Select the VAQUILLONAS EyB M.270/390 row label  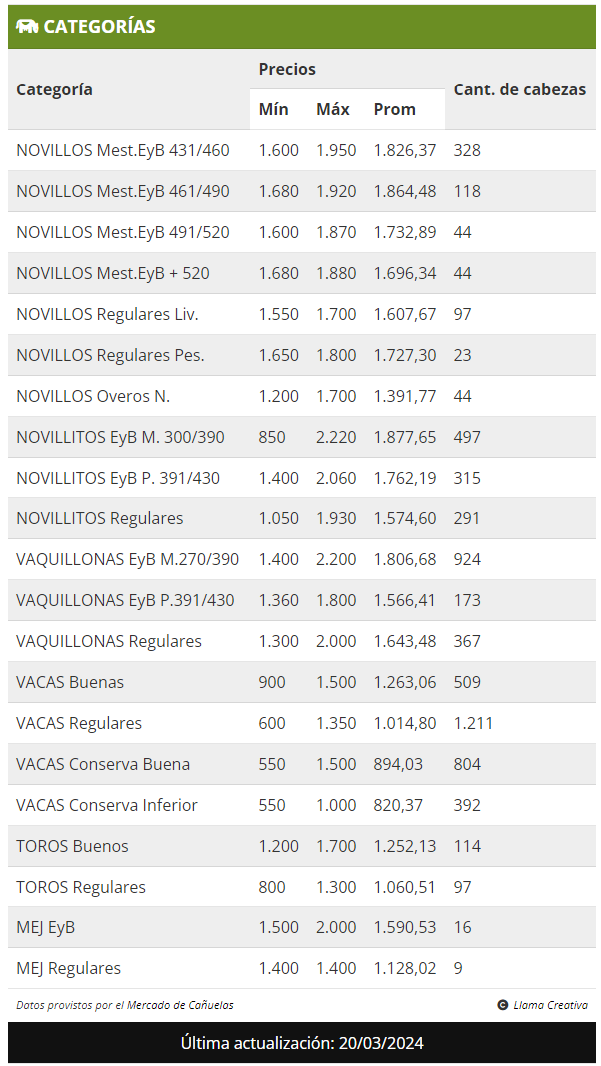tap(127, 559)
